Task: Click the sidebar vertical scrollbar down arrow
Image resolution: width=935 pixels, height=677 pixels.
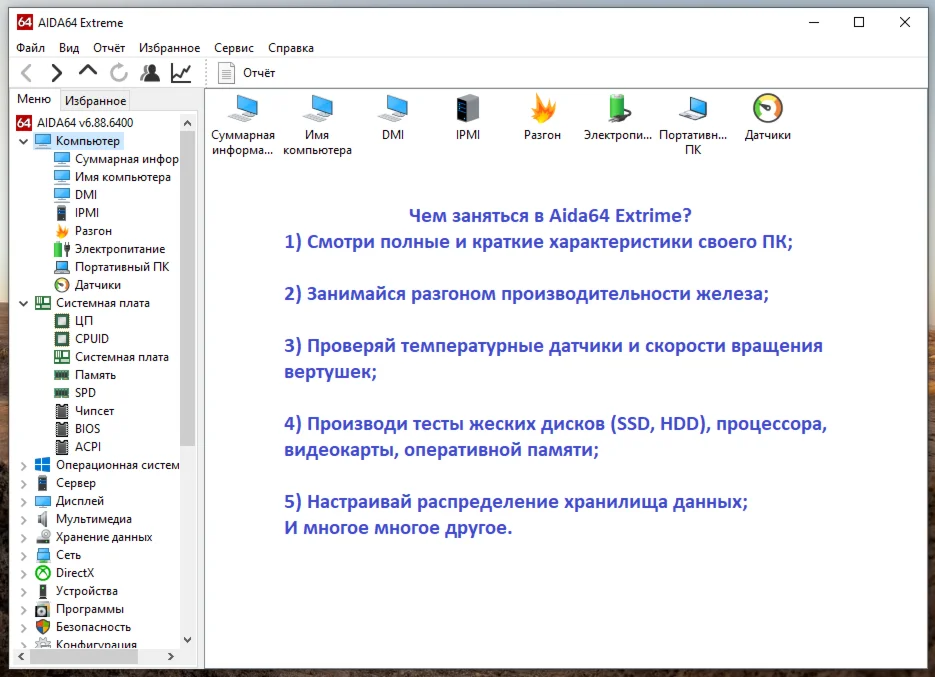Action: point(188,640)
